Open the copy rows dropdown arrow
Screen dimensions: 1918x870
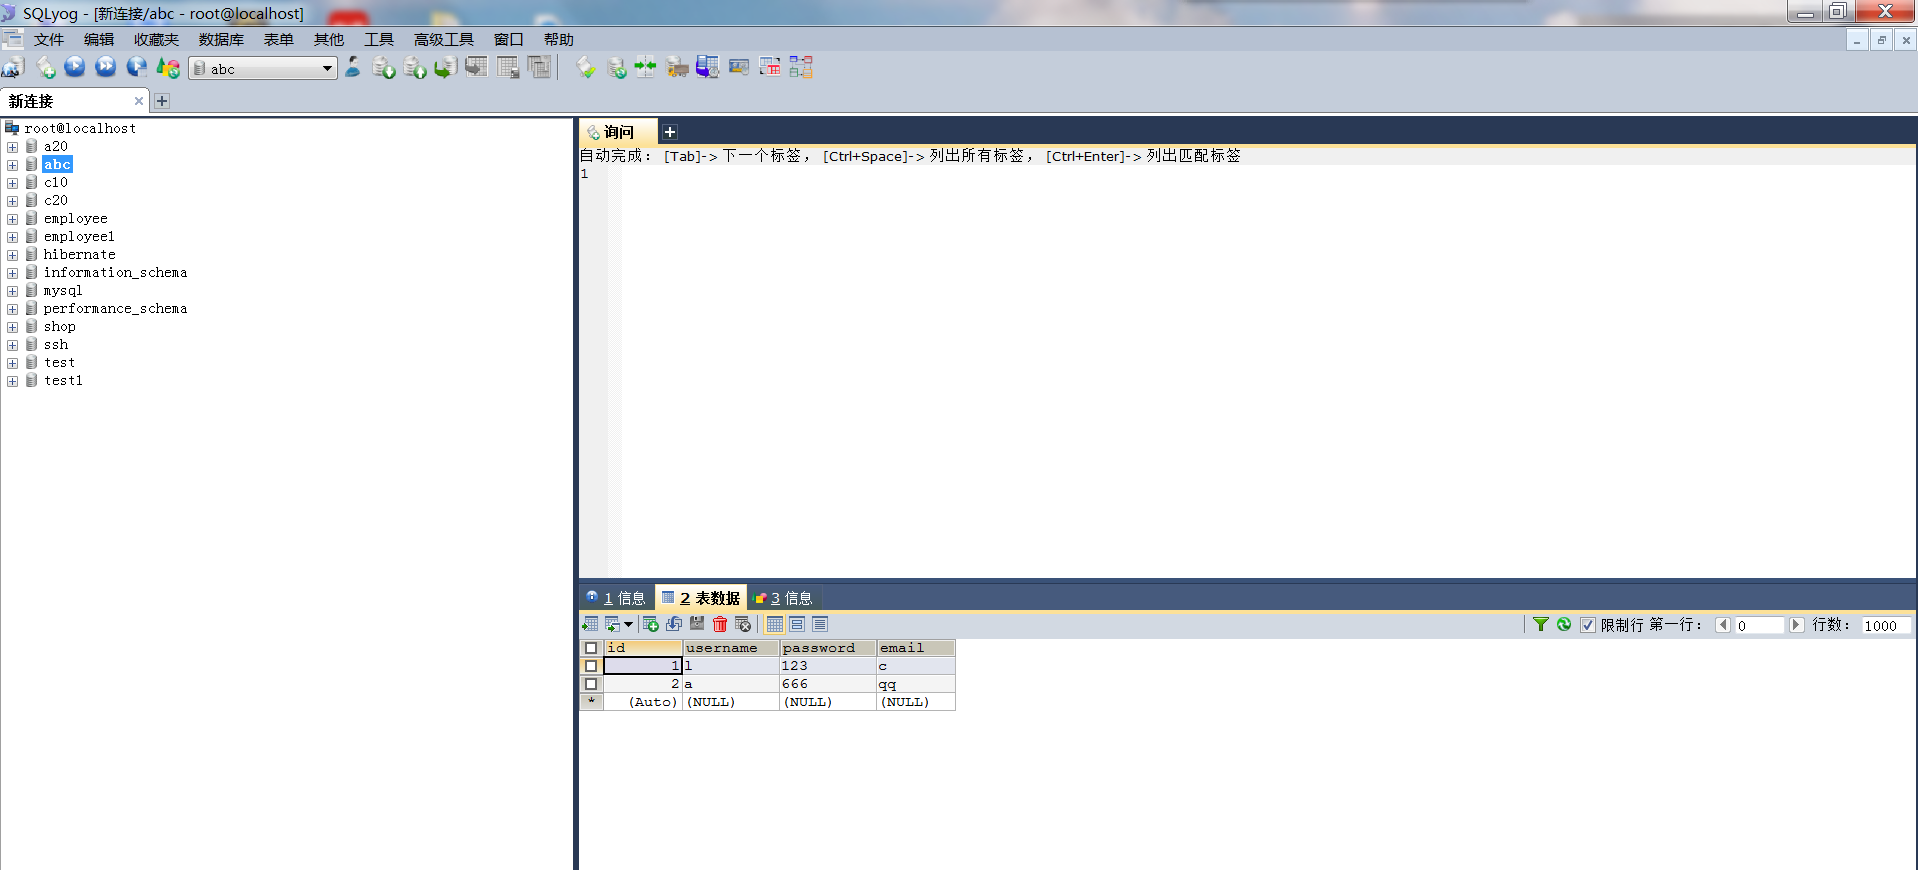point(628,624)
